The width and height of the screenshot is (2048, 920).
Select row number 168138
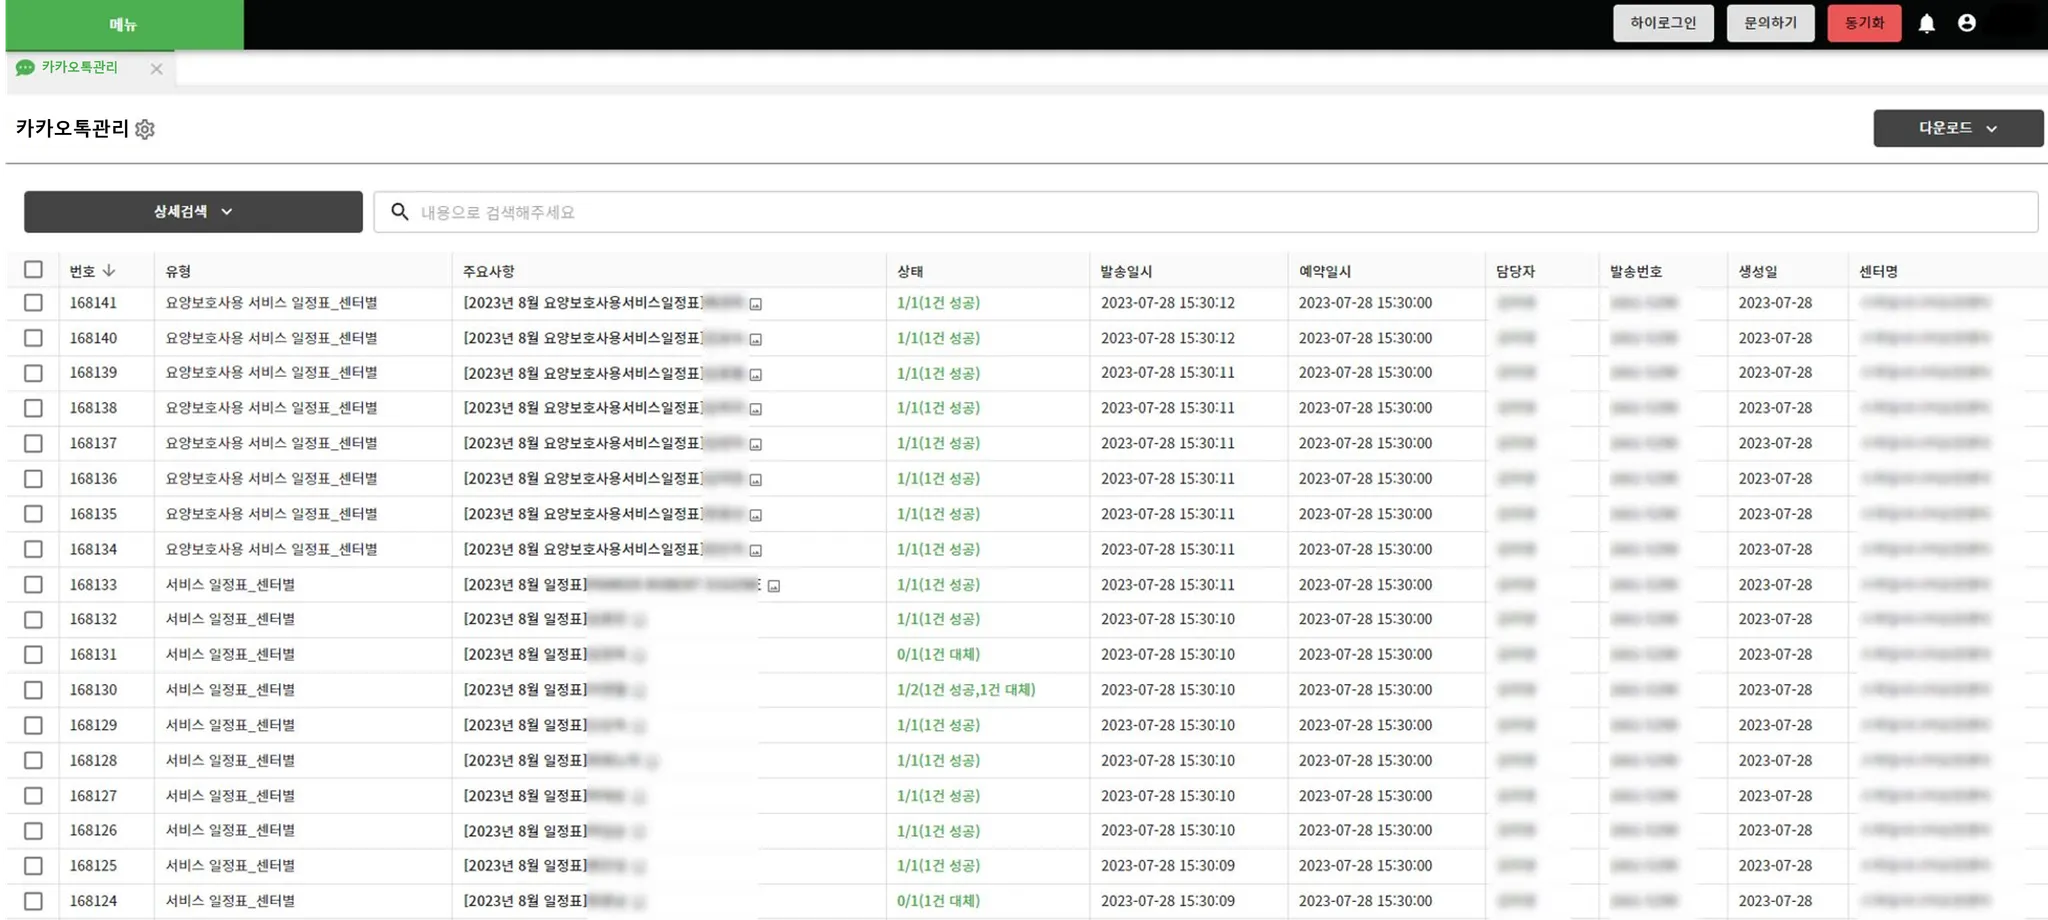tap(93, 408)
